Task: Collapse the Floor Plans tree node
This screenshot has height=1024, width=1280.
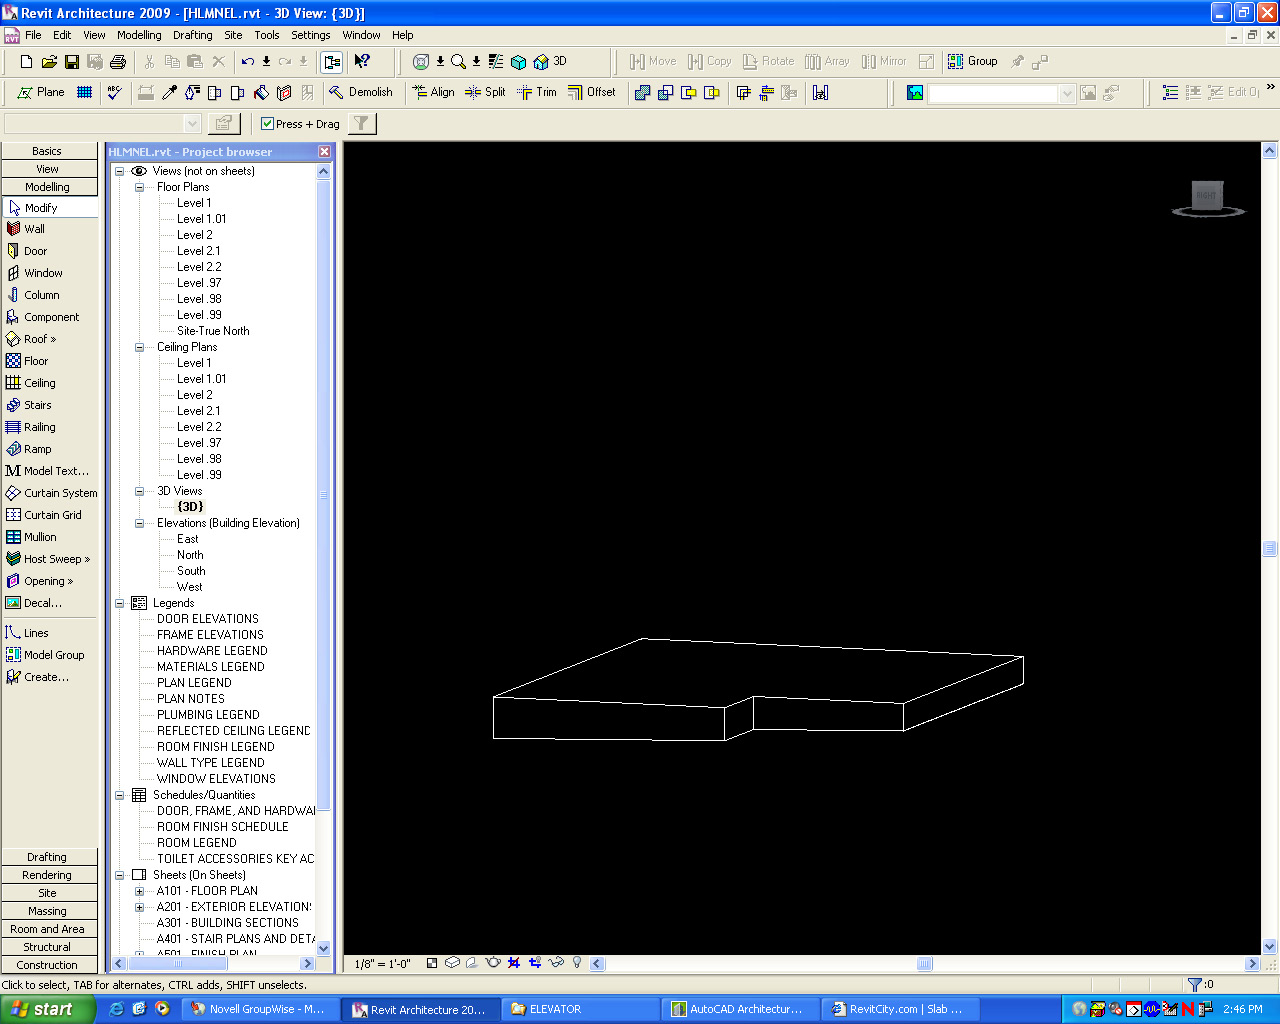Action: pos(140,187)
